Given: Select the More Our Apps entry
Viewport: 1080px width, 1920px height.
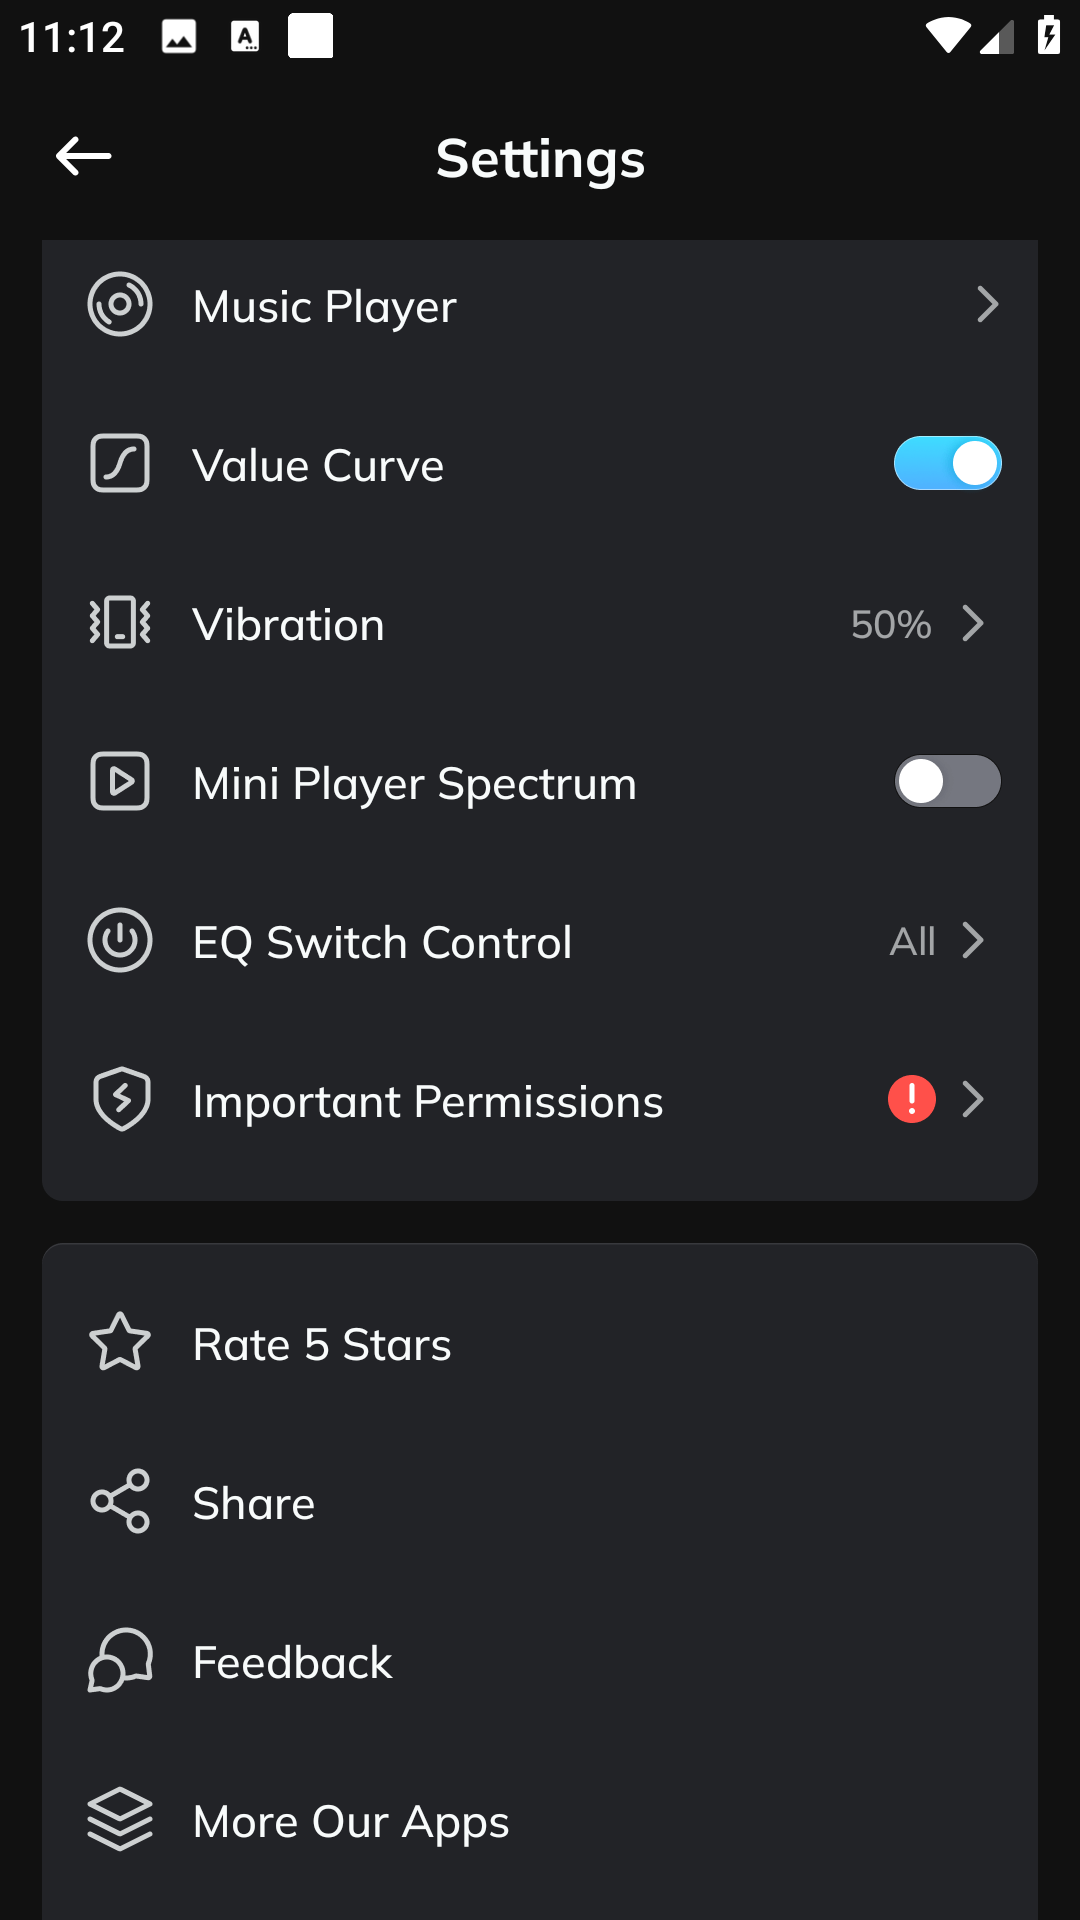Looking at the screenshot, I should coord(350,1821).
